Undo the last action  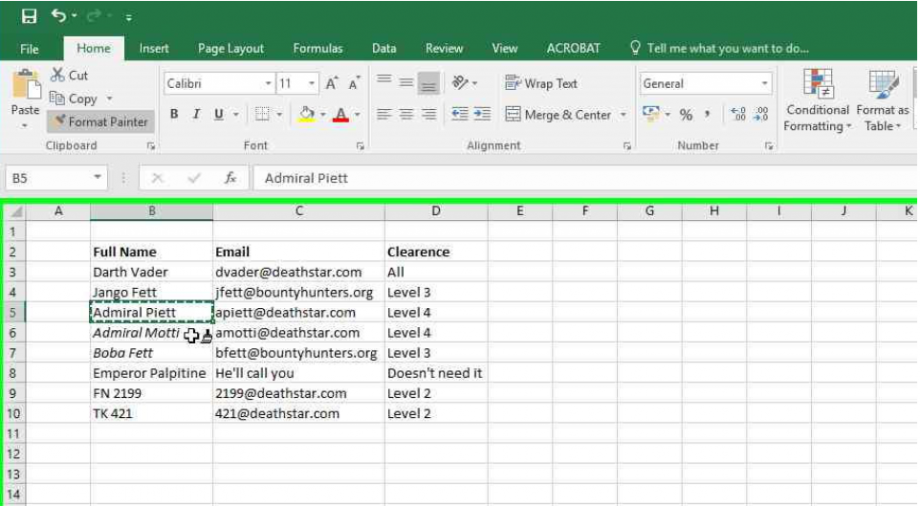59,15
